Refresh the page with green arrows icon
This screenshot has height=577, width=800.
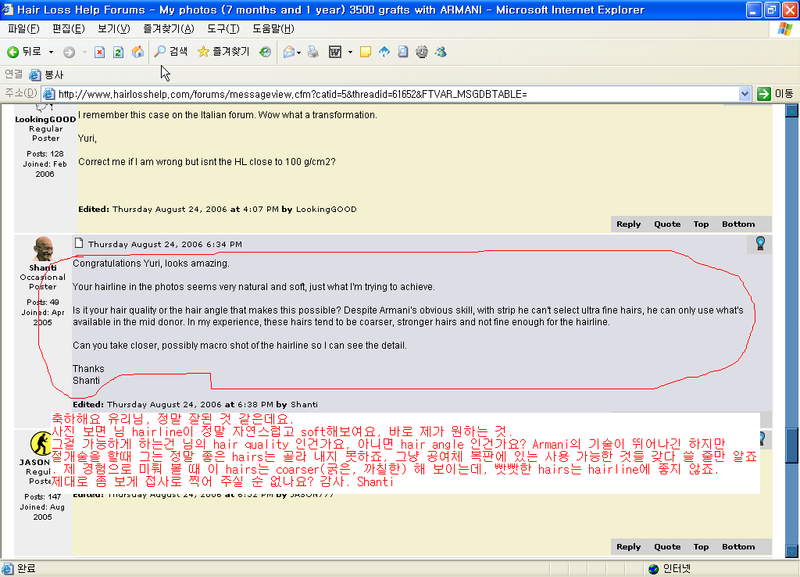point(118,52)
